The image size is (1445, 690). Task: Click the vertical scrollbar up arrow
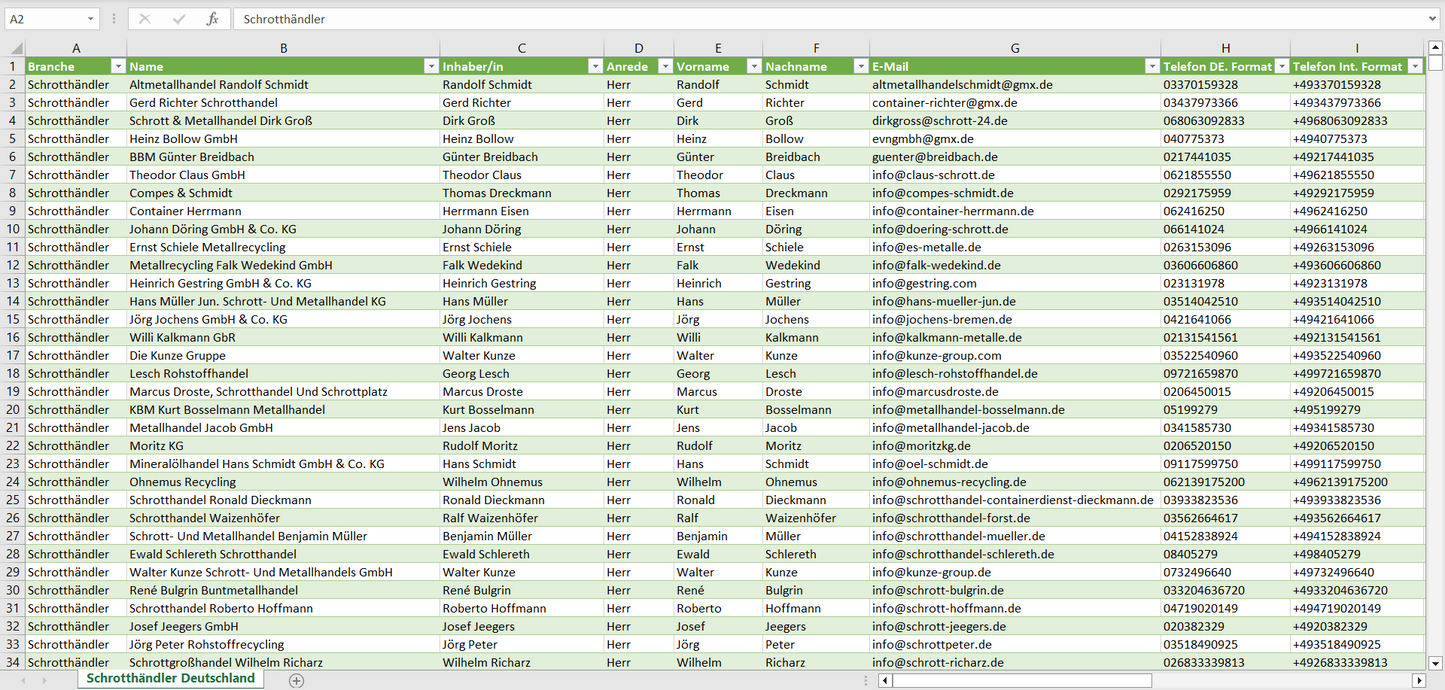[1436, 48]
